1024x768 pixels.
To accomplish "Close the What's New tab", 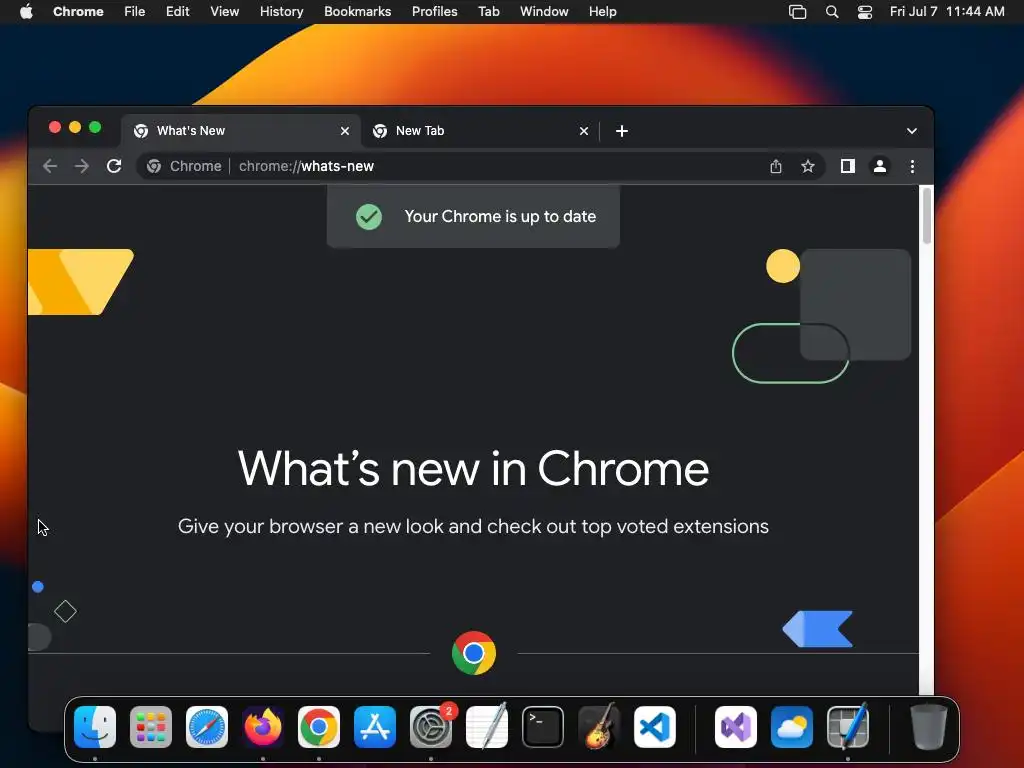I will point(345,131).
